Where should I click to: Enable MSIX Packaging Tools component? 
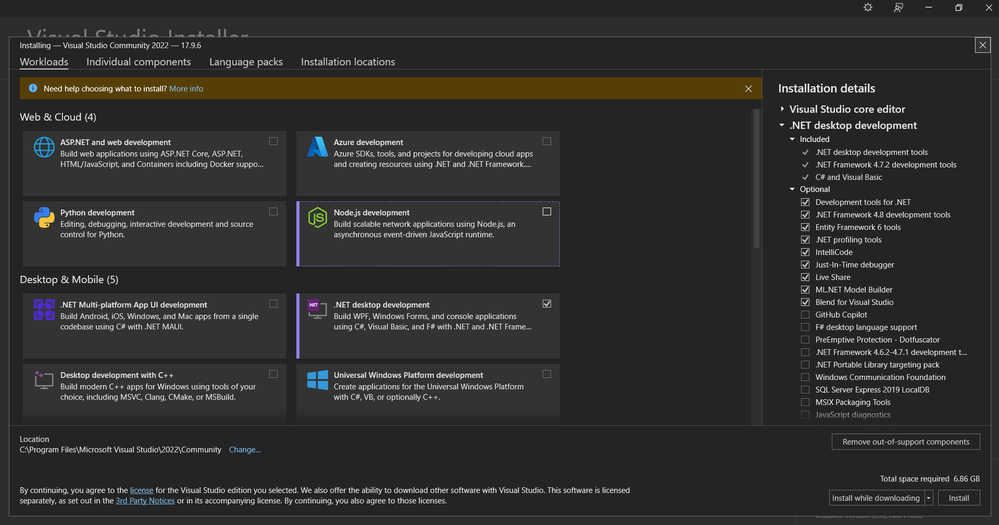point(805,402)
